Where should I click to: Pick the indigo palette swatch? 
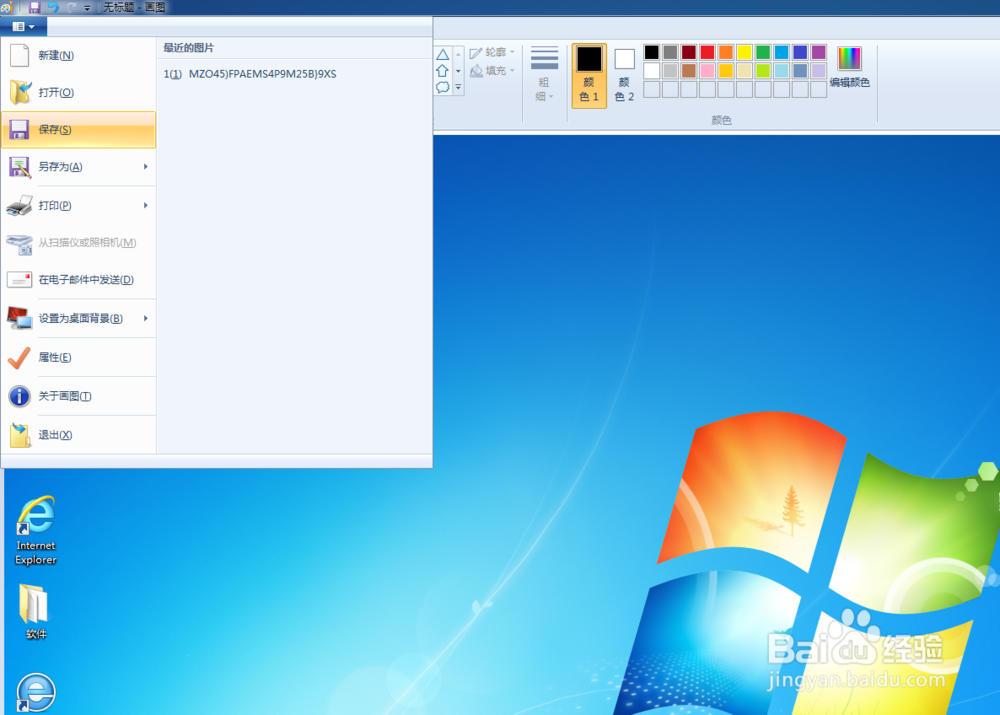[800, 52]
